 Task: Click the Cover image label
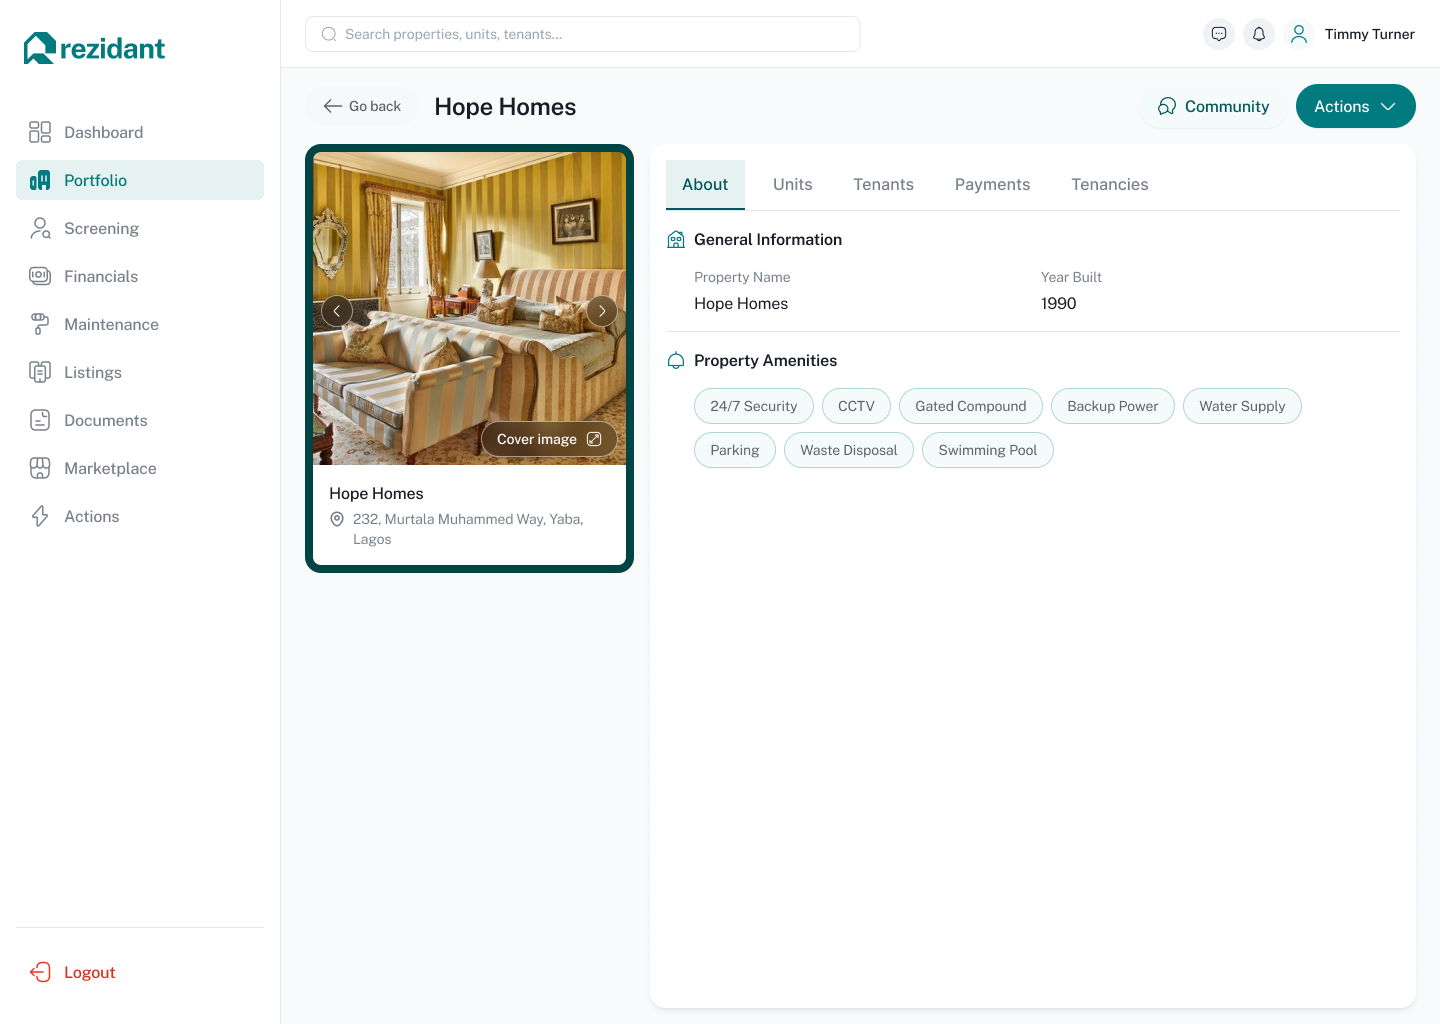pos(537,439)
